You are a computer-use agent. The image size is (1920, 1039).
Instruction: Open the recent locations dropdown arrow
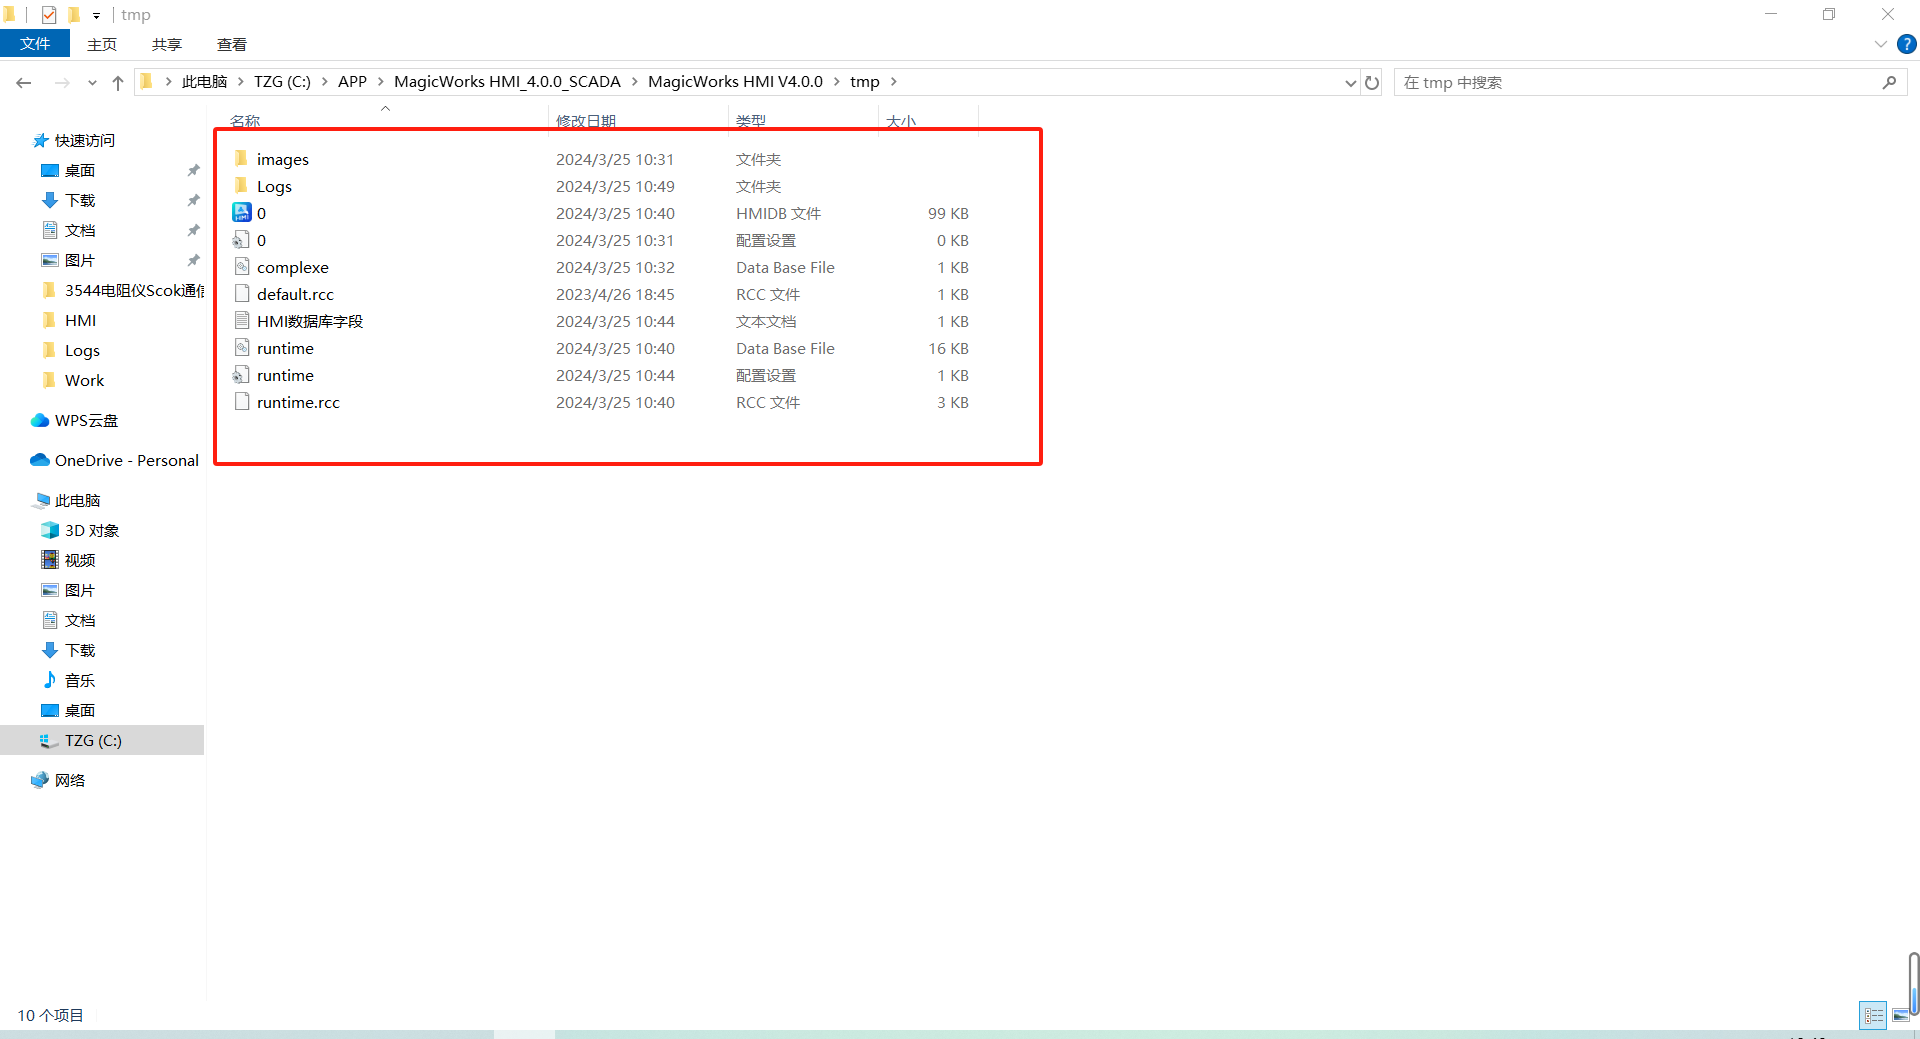point(92,83)
